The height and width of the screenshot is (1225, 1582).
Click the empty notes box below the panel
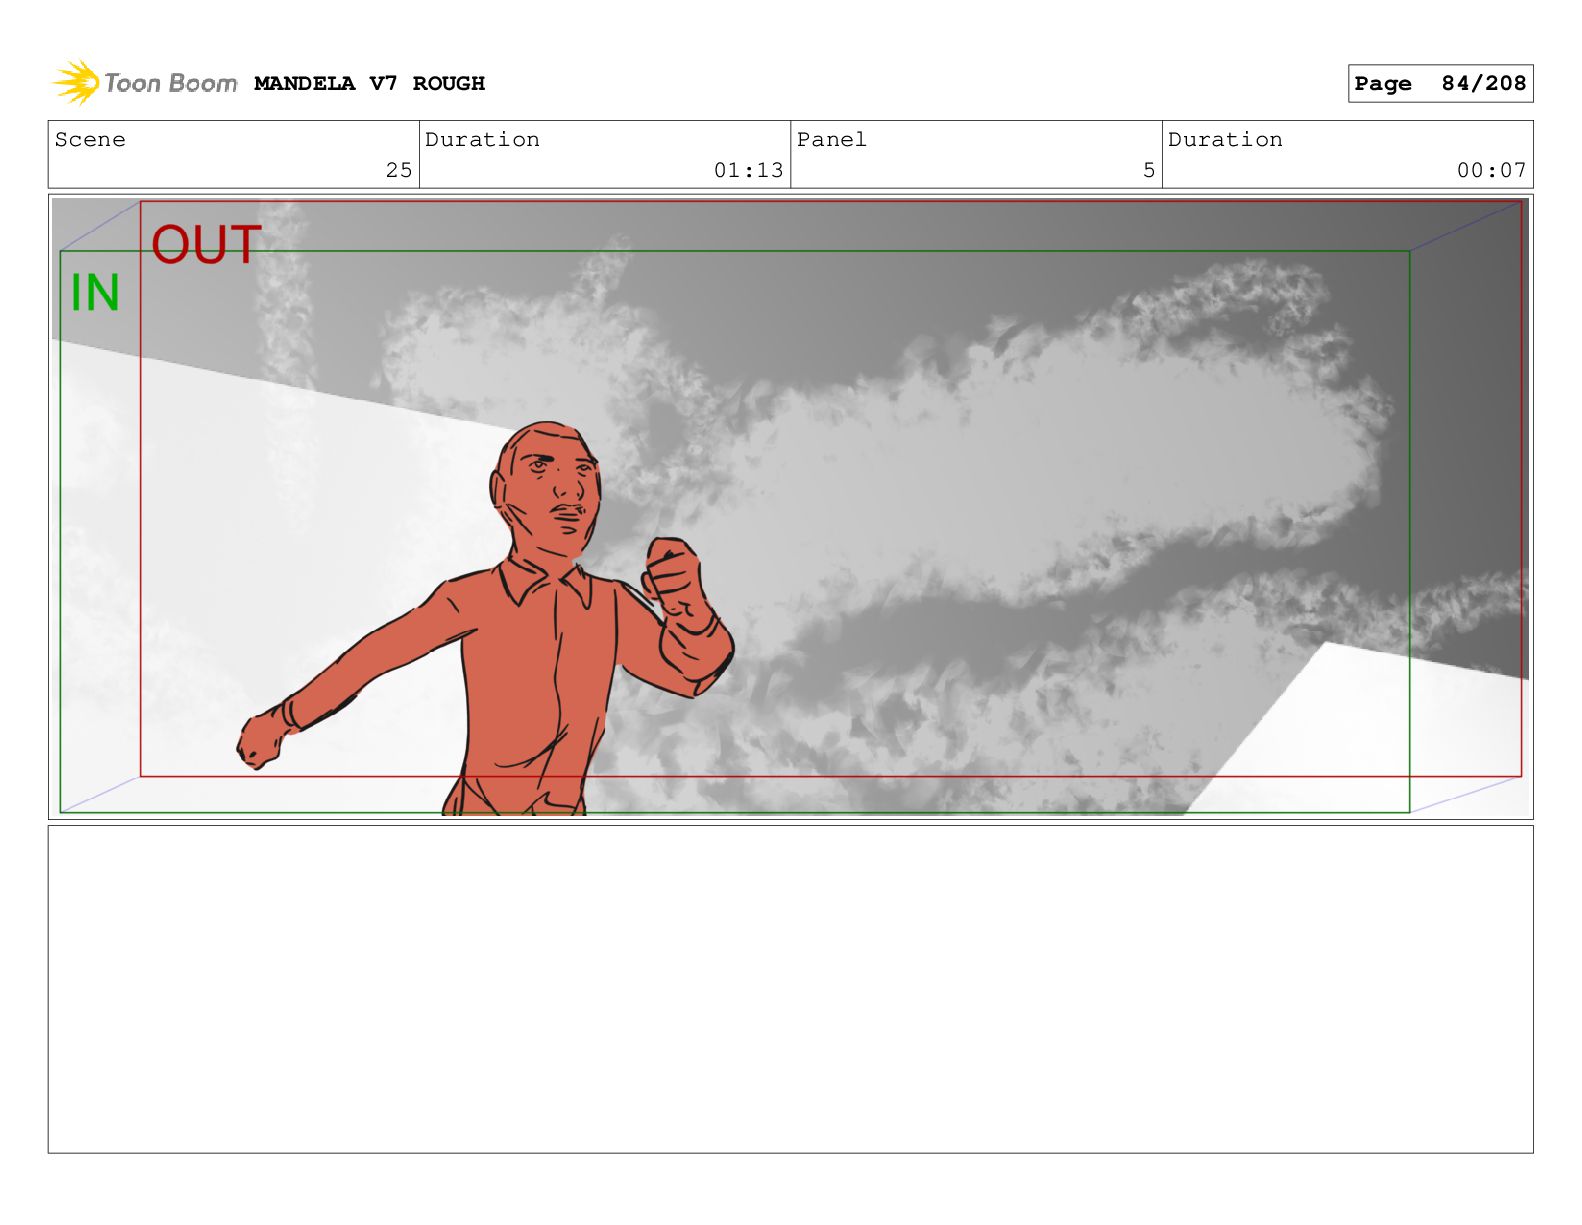coord(790,989)
